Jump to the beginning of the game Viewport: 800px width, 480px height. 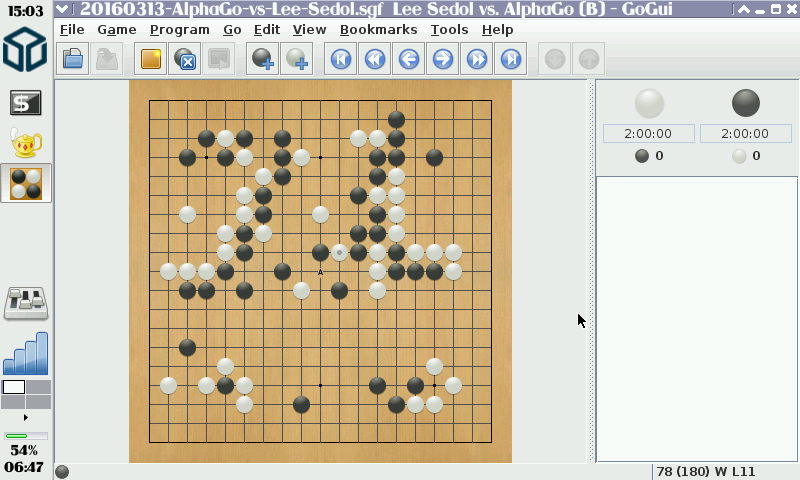[340, 59]
